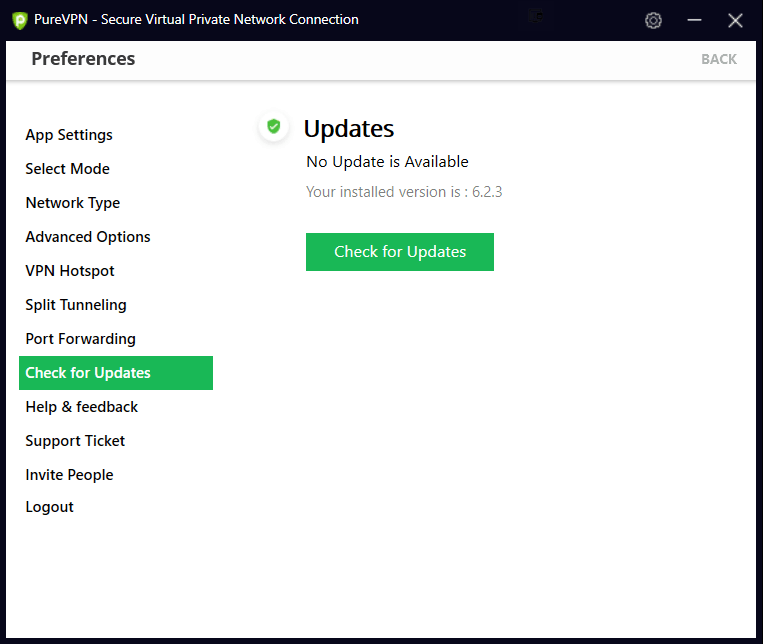Open the Invite People option
Image resolution: width=763 pixels, height=644 pixels.
69,475
